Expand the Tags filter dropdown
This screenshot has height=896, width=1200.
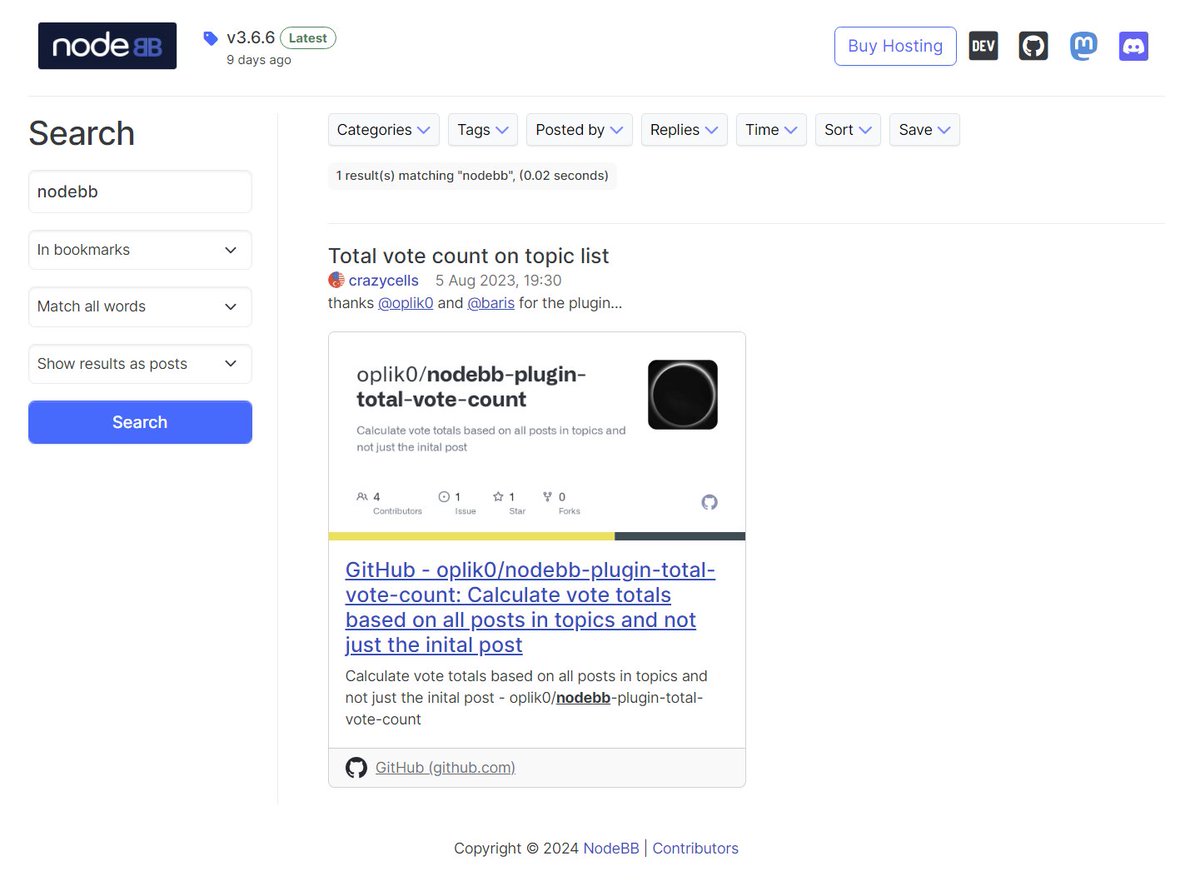click(x=483, y=130)
